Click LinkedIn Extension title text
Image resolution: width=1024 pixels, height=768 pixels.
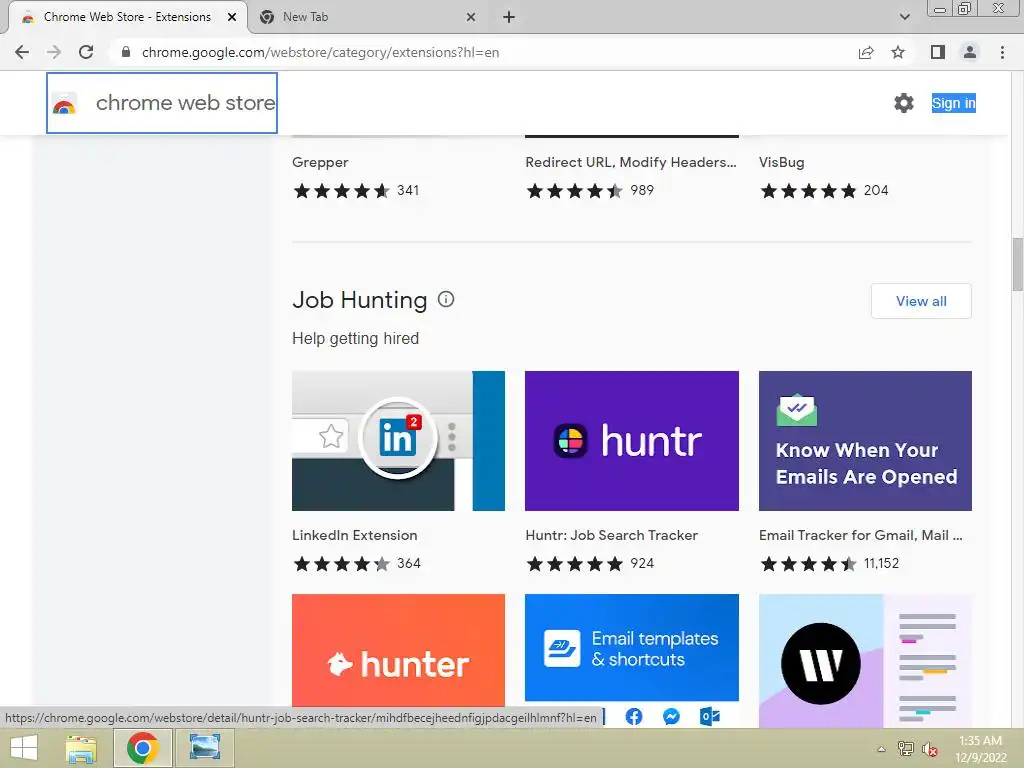(x=355, y=535)
